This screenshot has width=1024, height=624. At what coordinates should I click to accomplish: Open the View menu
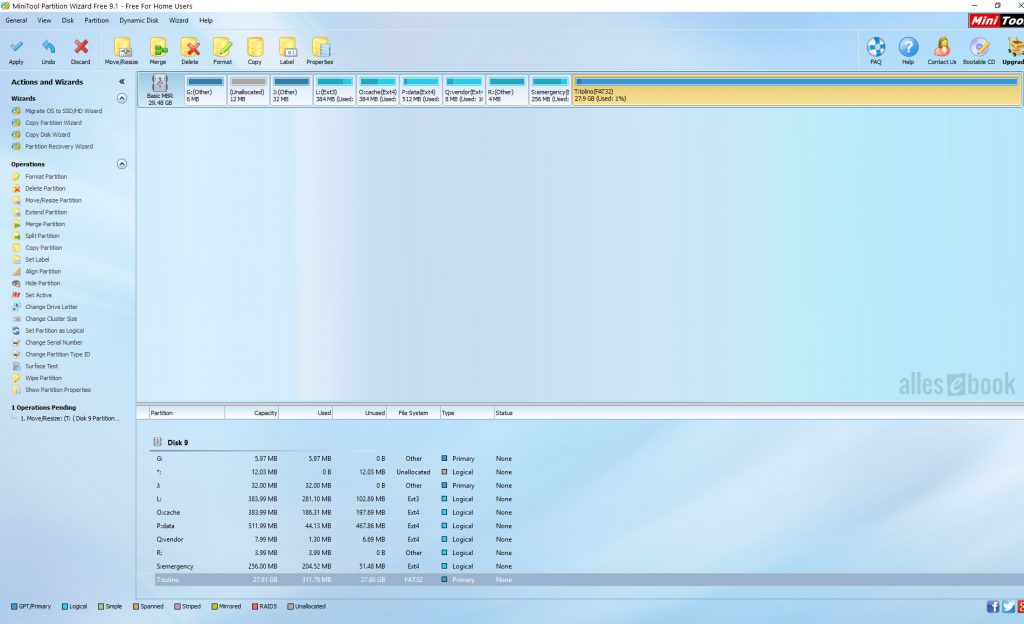tap(44, 20)
